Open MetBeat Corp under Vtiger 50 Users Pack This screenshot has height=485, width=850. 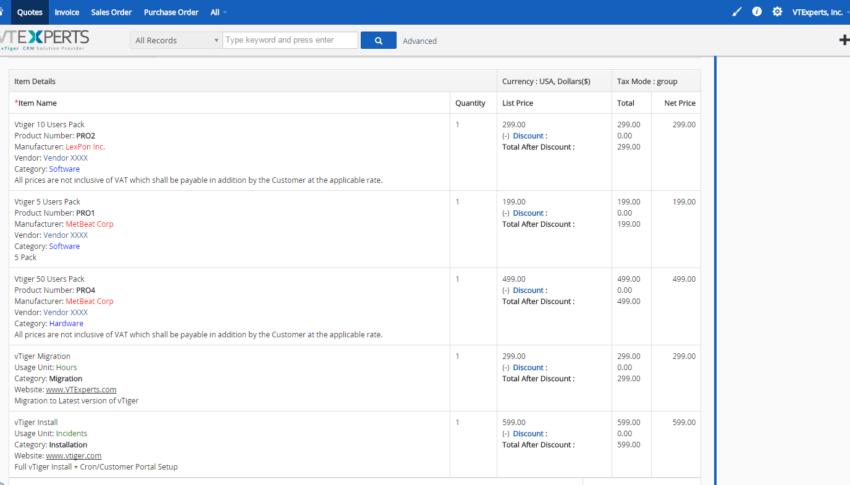coord(89,301)
